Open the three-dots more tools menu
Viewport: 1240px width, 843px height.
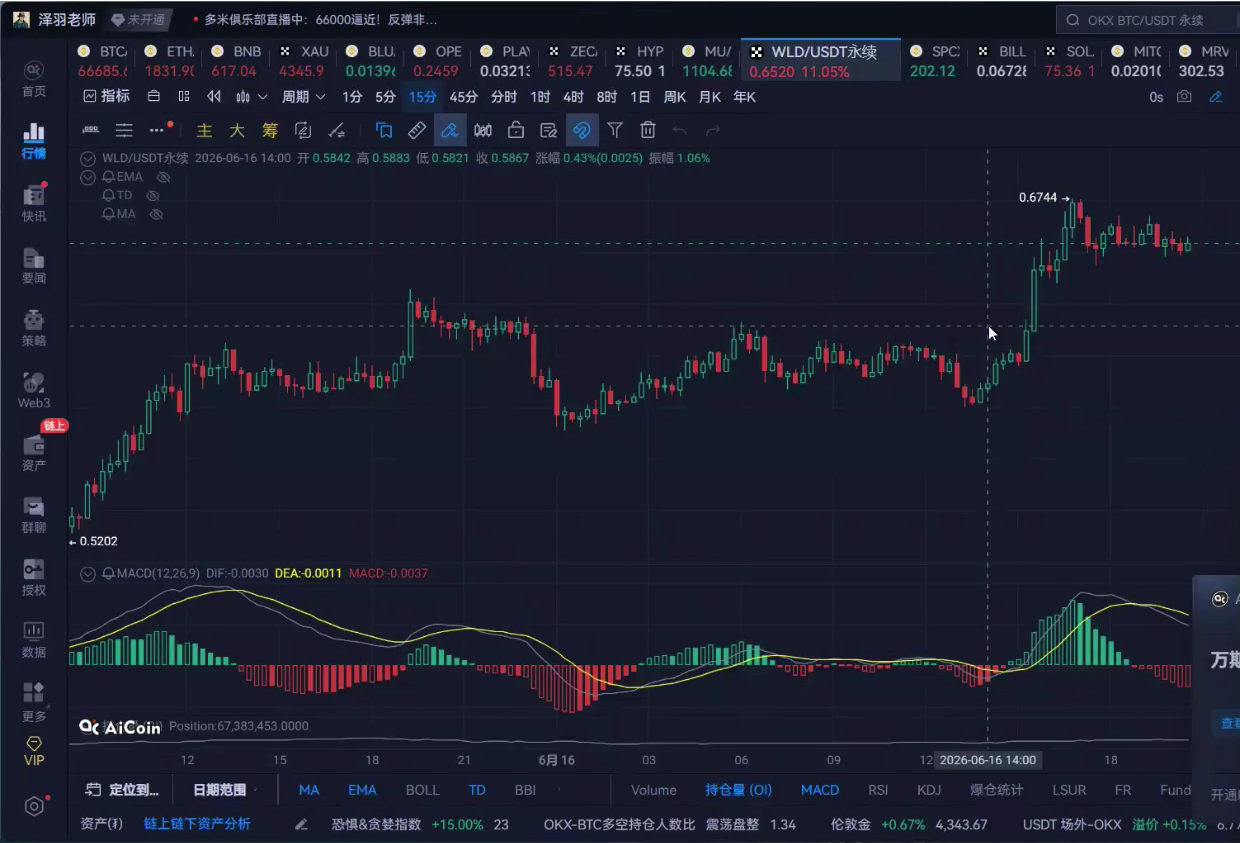(x=157, y=130)
